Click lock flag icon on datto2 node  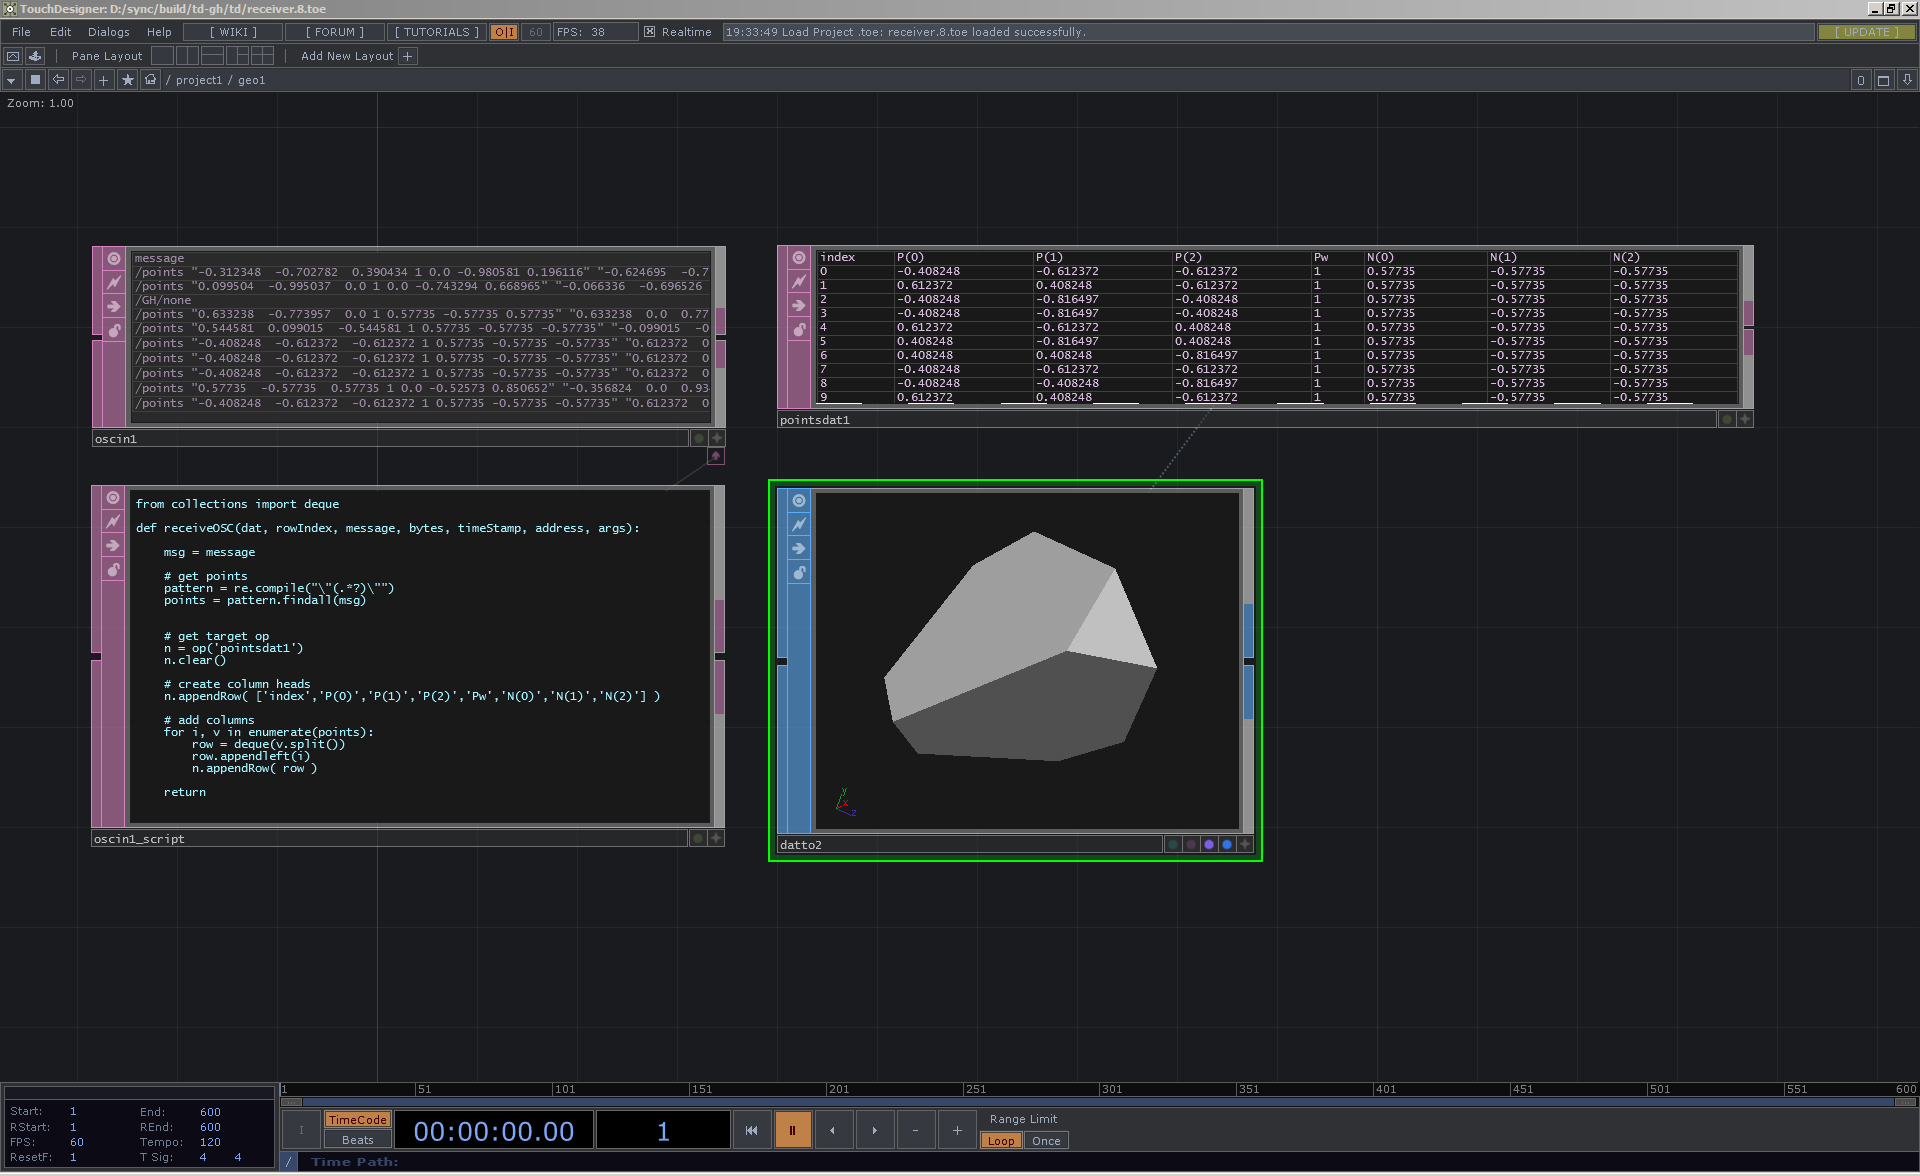(x=799, y=573)
